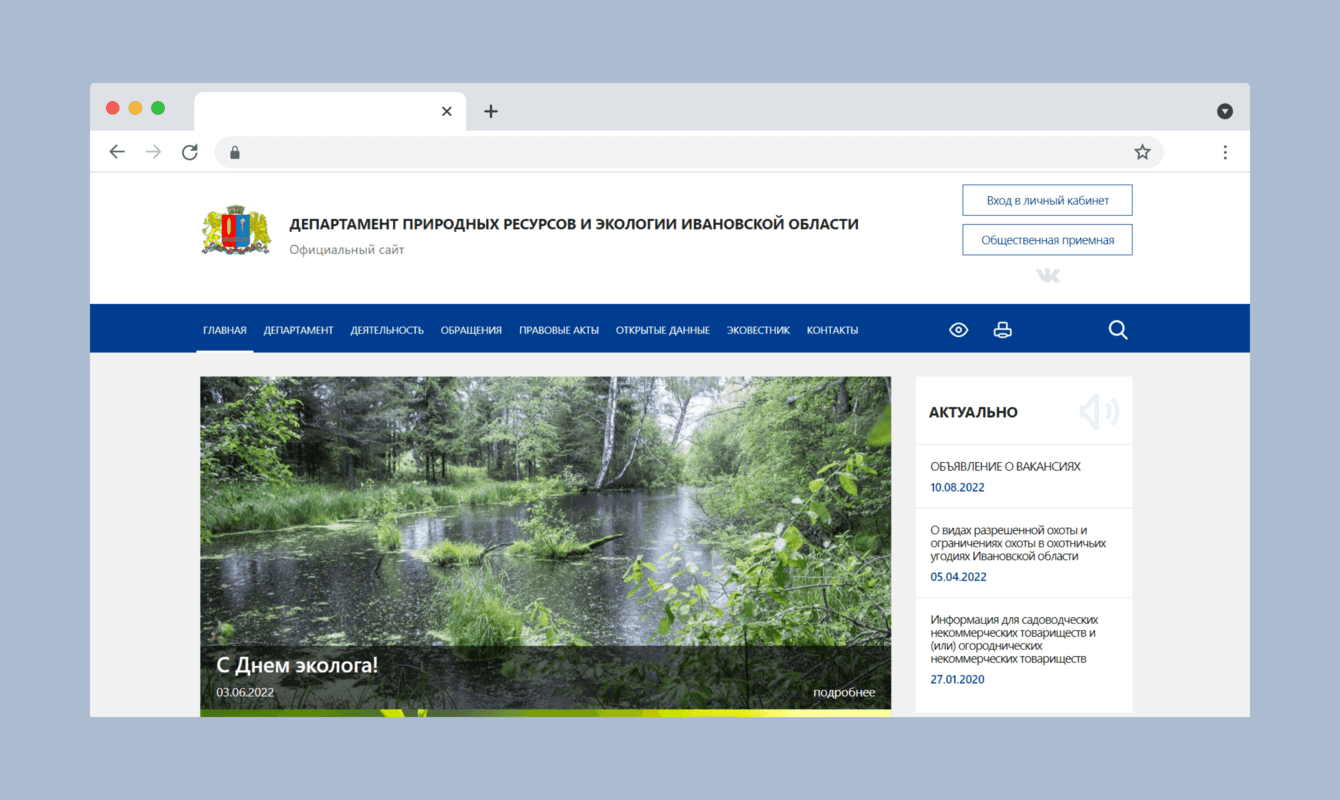
Task: Click the department name header title
Action: click(574, 224)
